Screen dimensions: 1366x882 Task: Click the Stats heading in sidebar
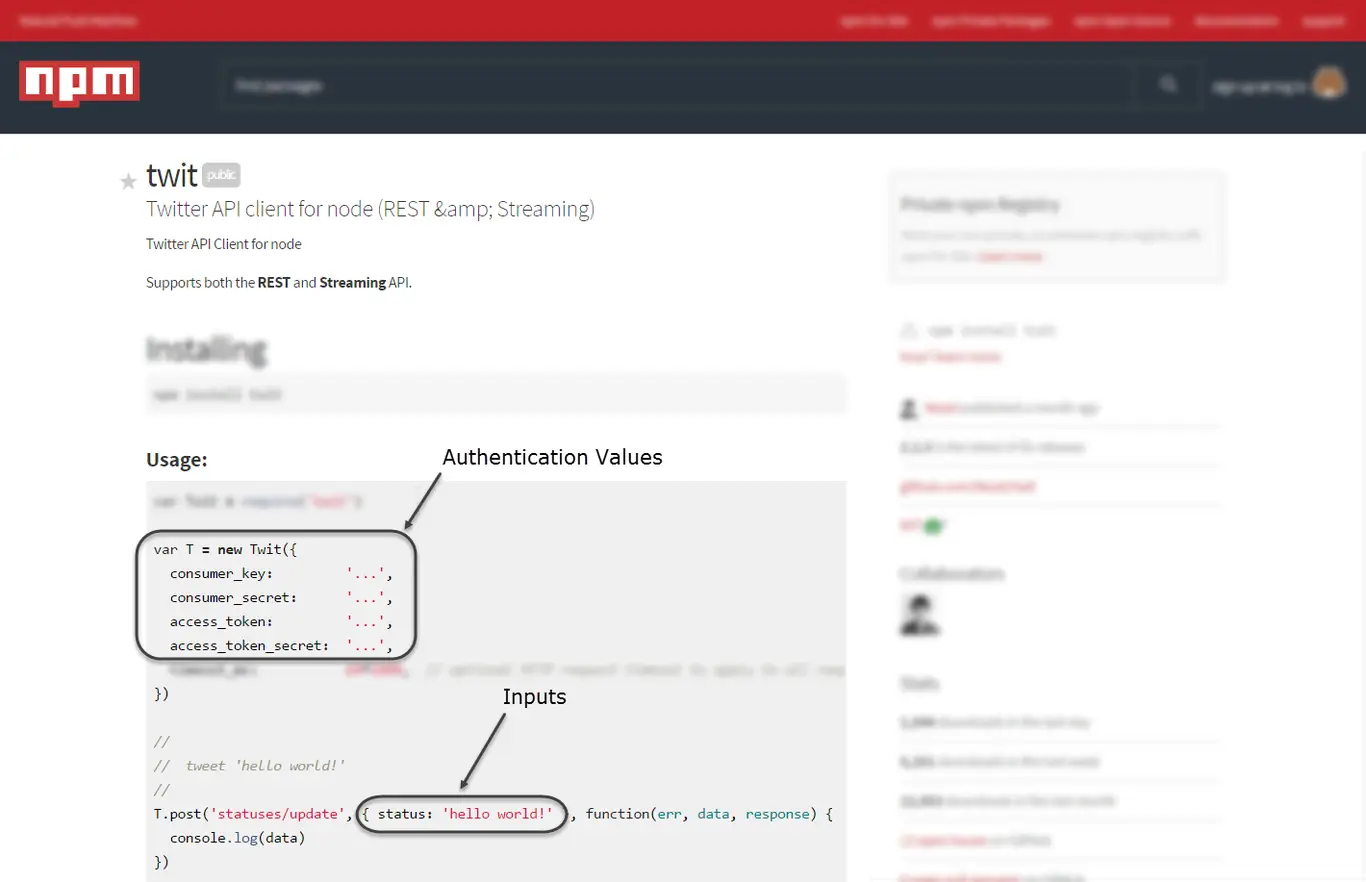[x=920, y=684]
